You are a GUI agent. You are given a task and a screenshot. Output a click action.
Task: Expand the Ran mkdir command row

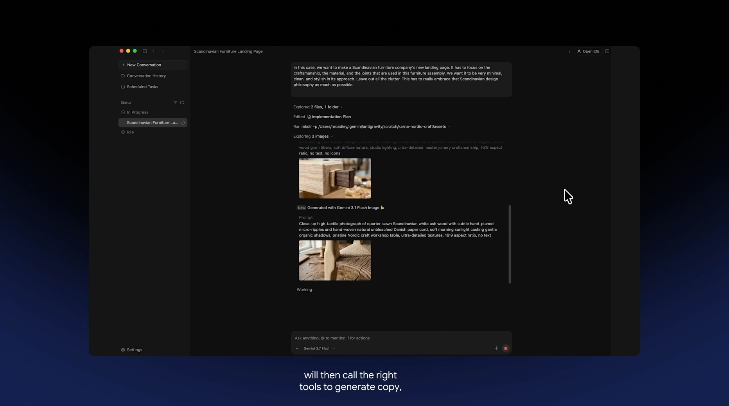point(371,126)
